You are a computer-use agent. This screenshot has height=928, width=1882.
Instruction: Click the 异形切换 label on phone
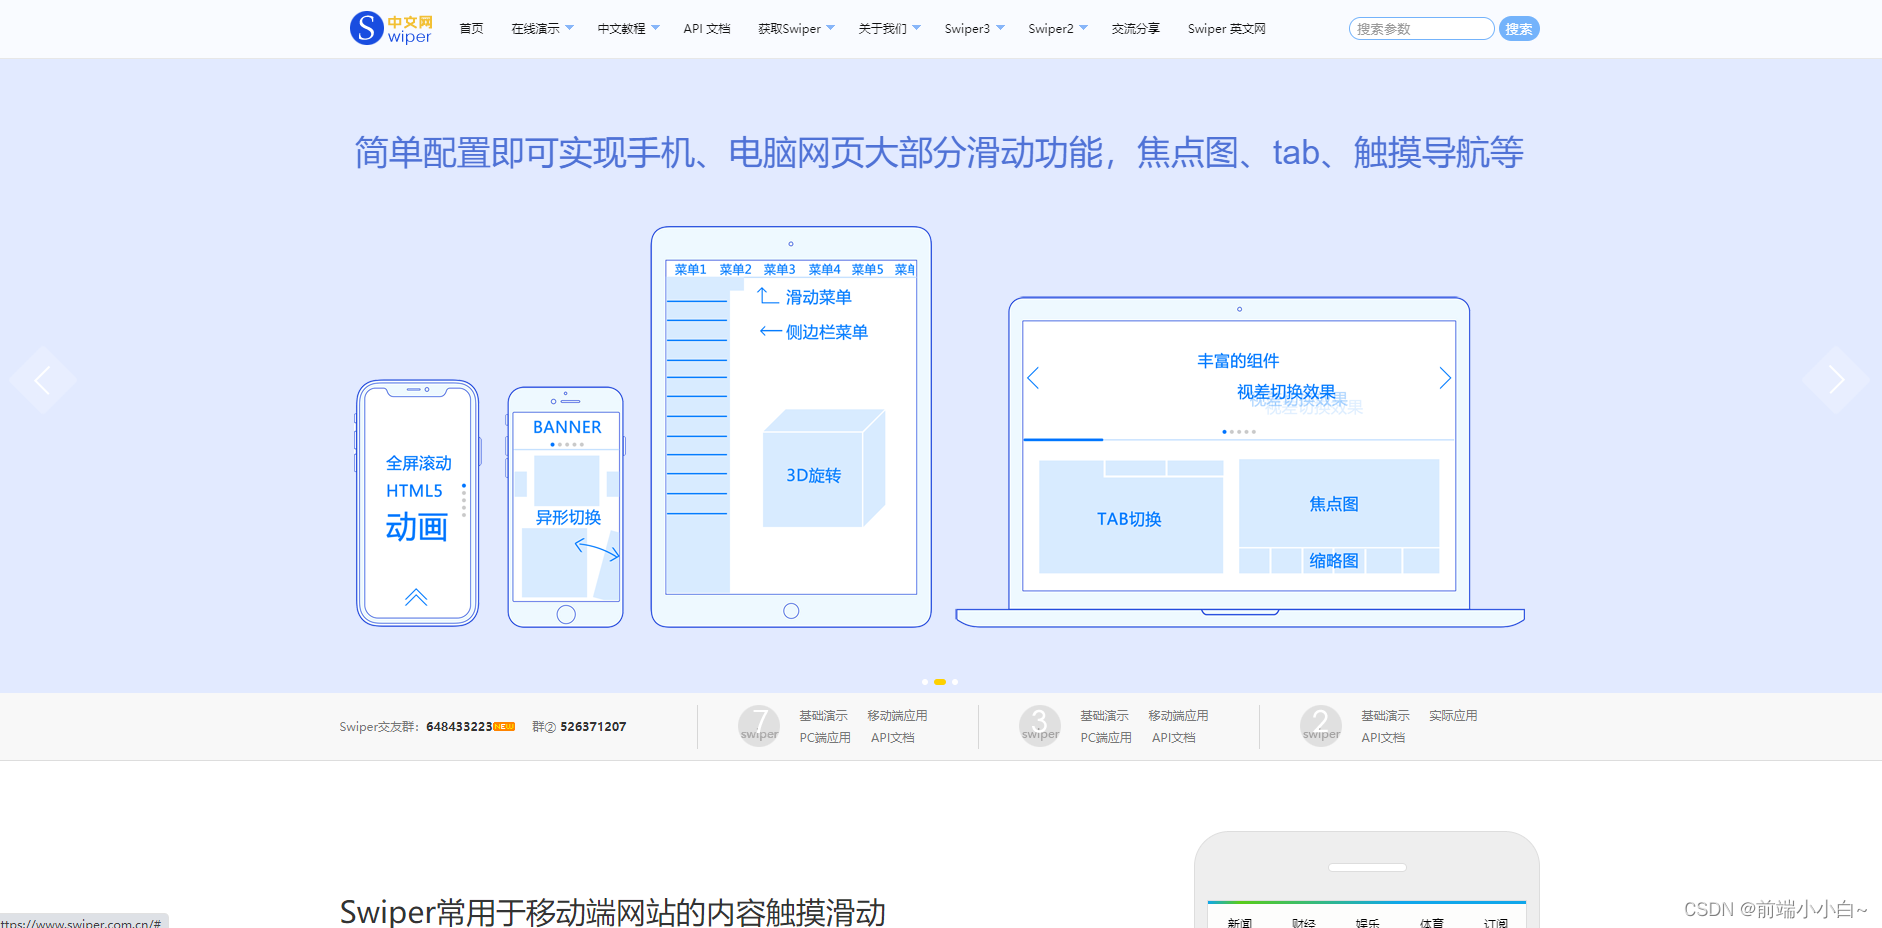(x=568, y=517)
